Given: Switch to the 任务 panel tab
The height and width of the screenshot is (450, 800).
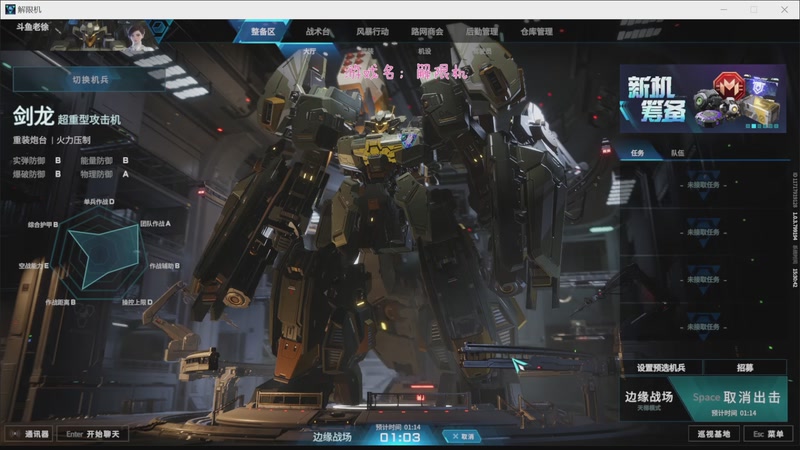Looking at the screenshot, I should pos(637,153).
